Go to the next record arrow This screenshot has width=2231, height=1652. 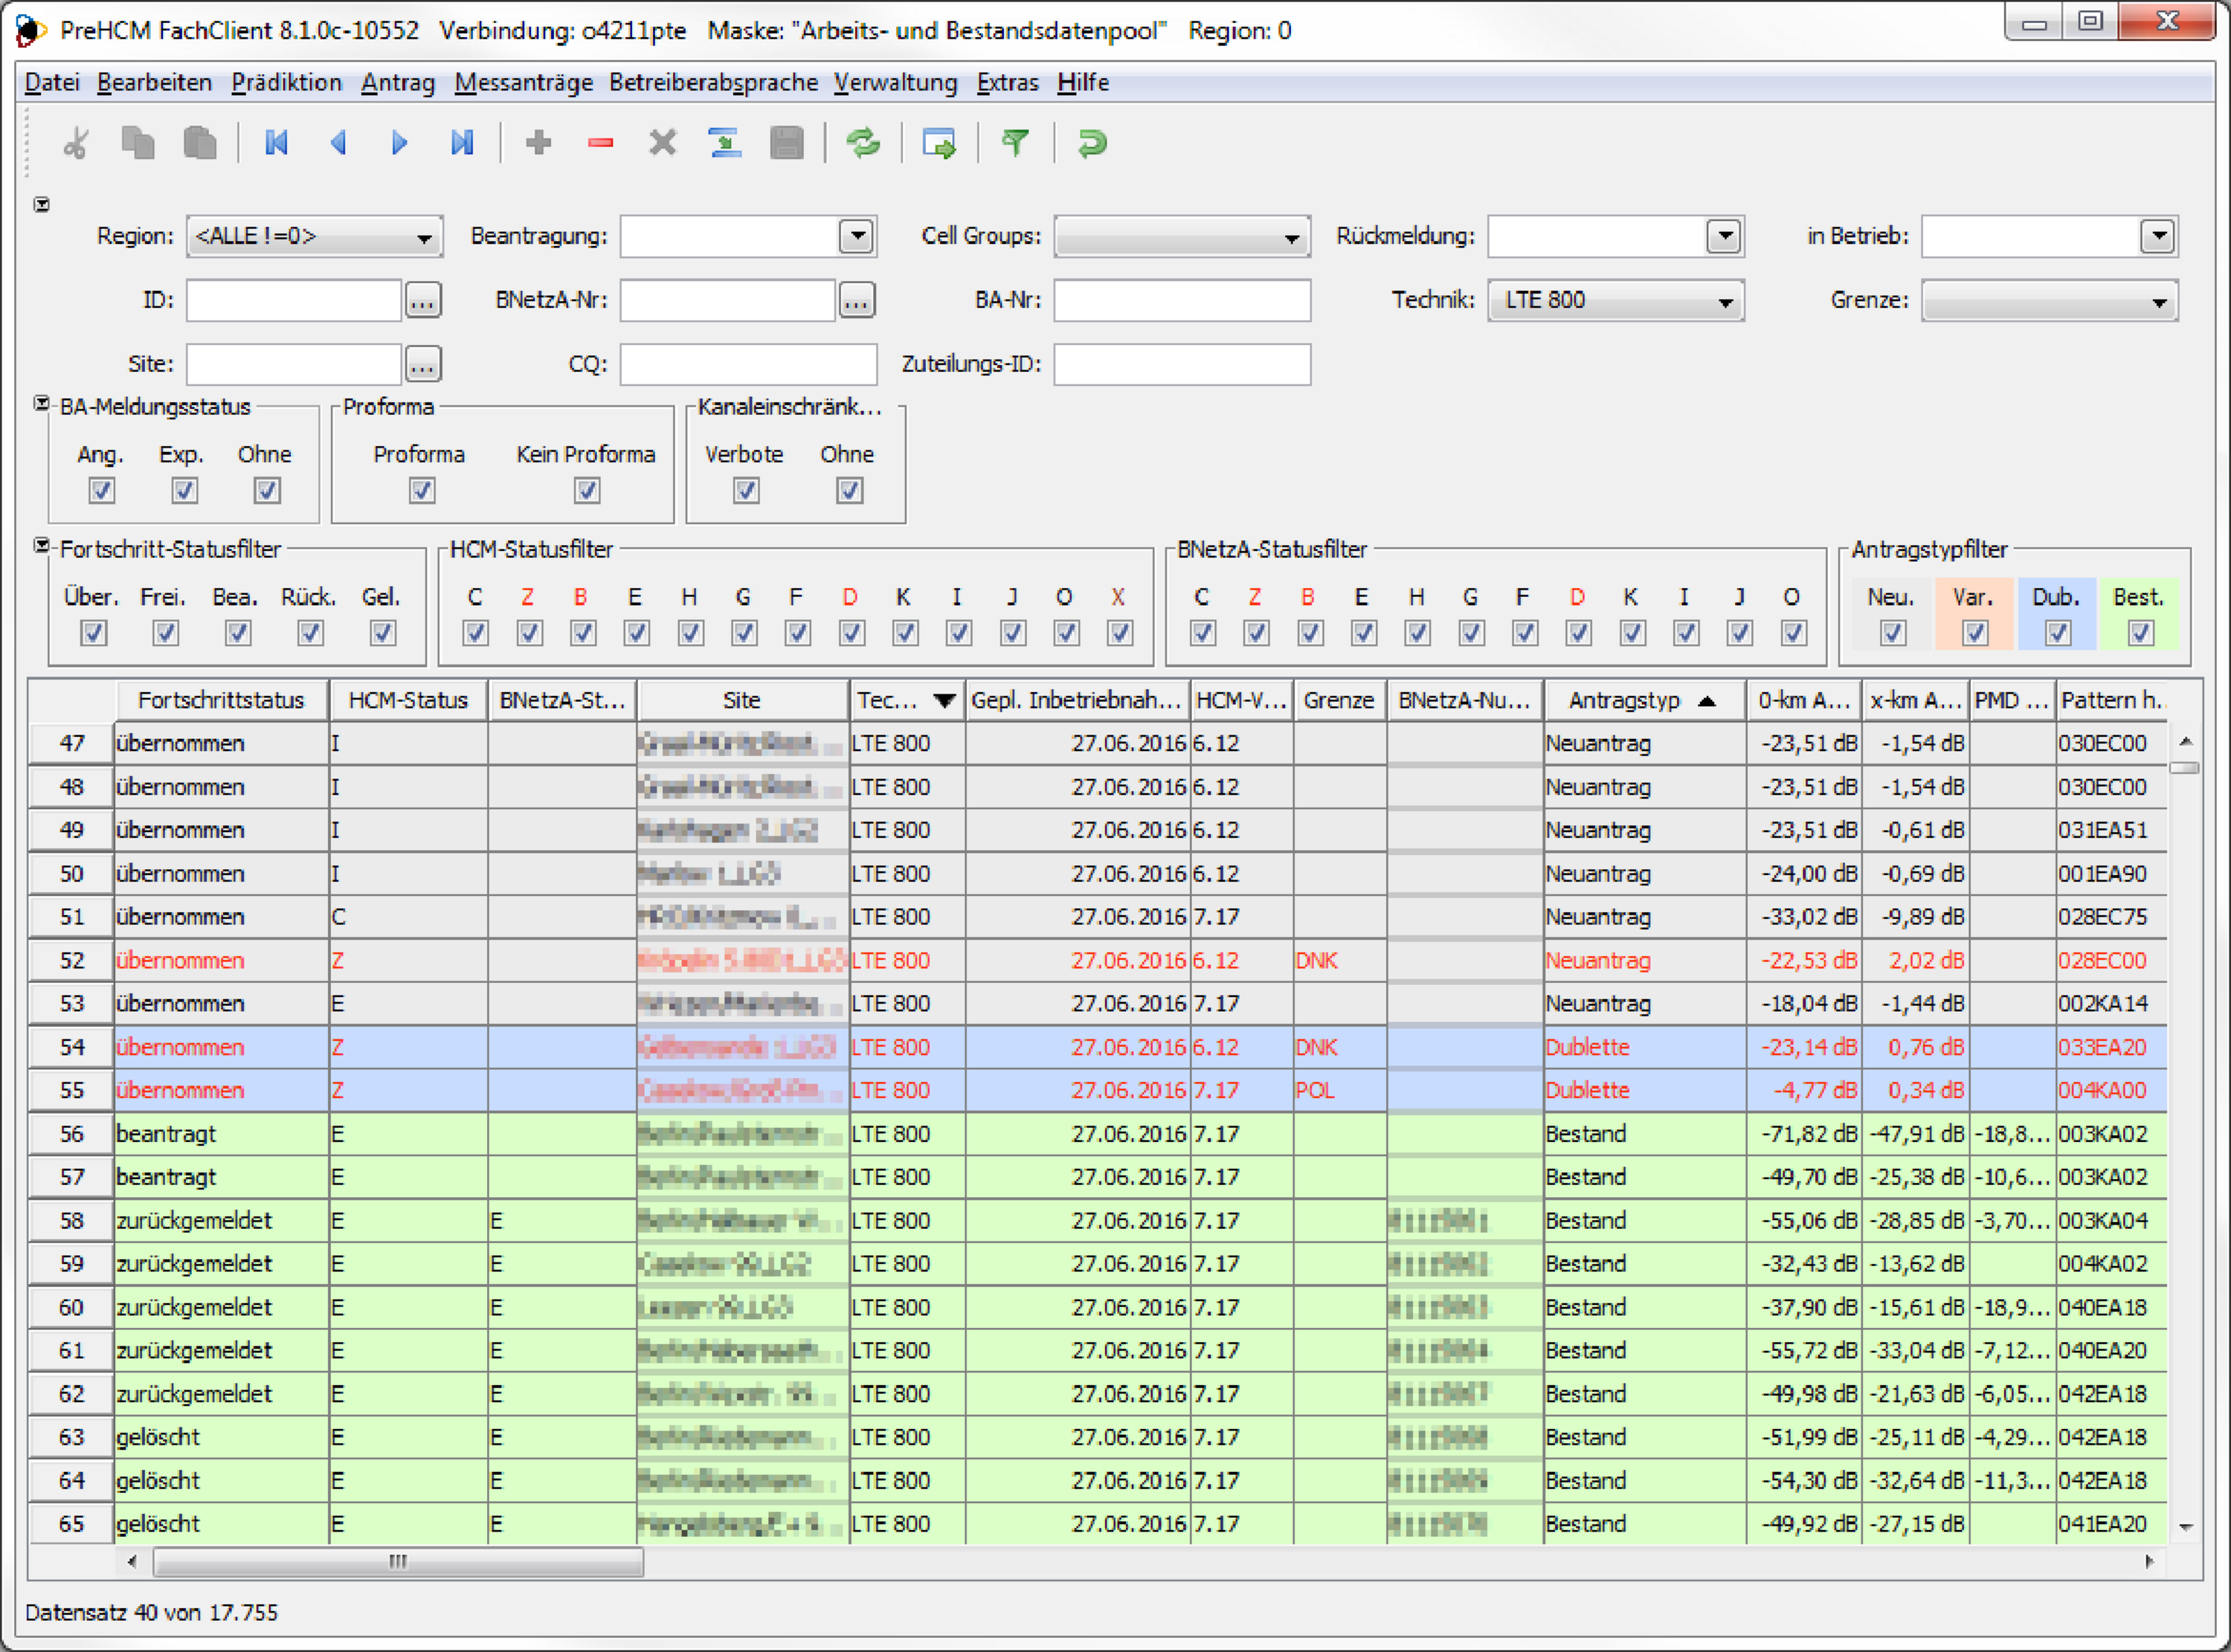coord(399,143)
